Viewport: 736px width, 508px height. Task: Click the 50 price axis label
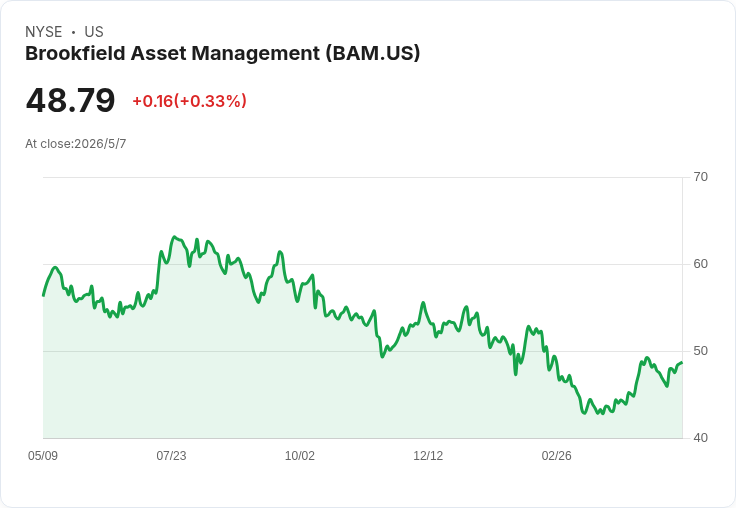tap(700, 351)
